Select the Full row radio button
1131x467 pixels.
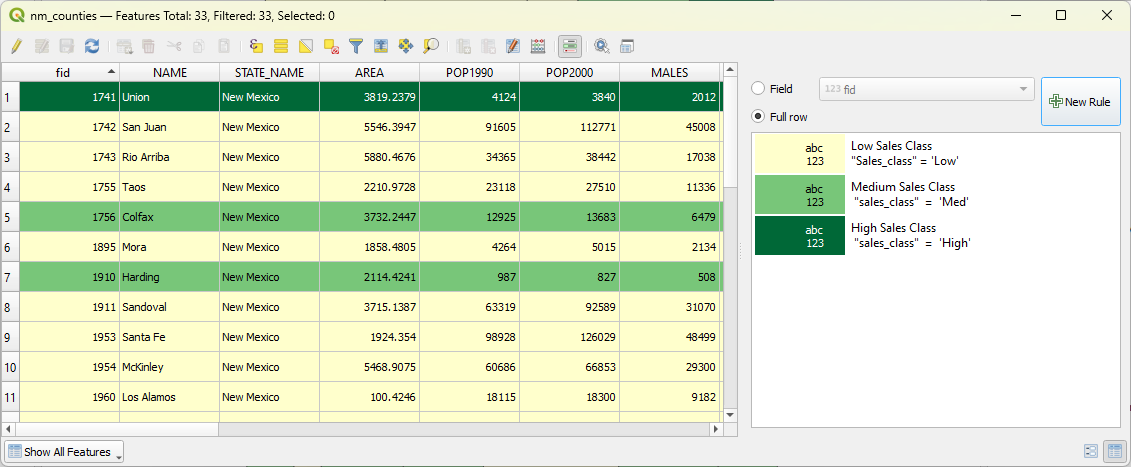tap(758, 116)
